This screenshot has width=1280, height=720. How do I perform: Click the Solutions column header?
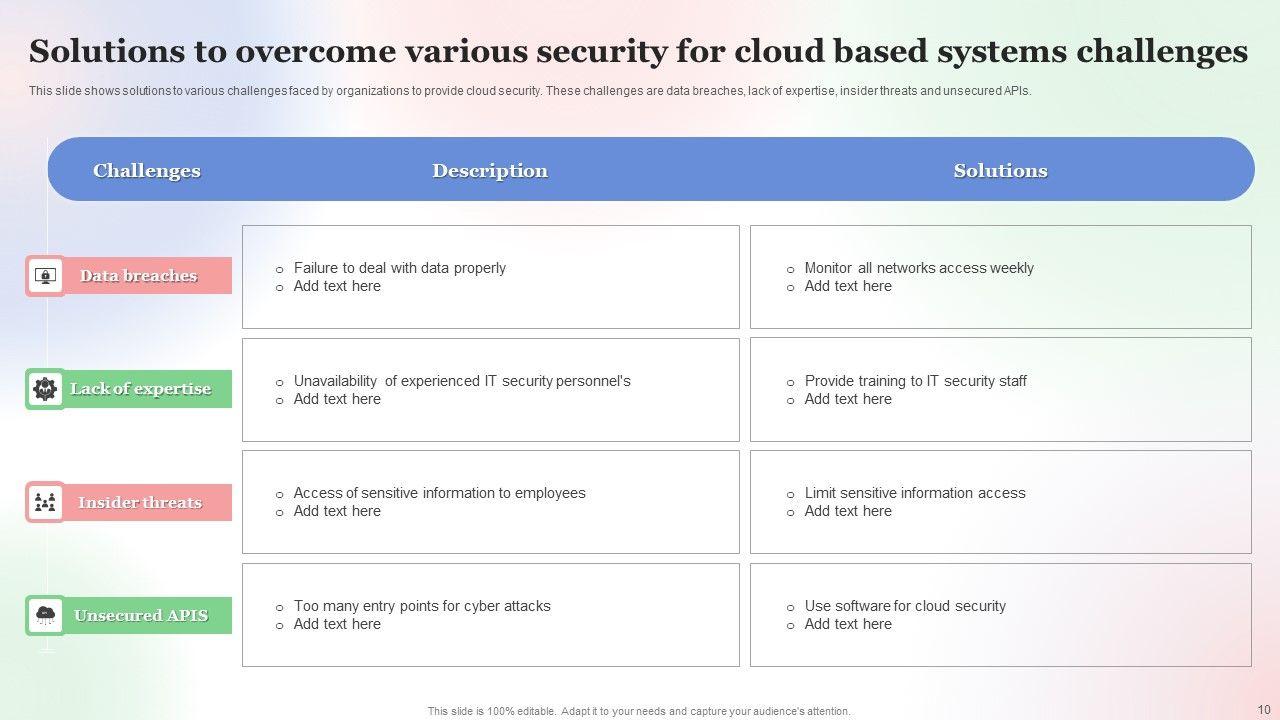[x=1001, y=171]
